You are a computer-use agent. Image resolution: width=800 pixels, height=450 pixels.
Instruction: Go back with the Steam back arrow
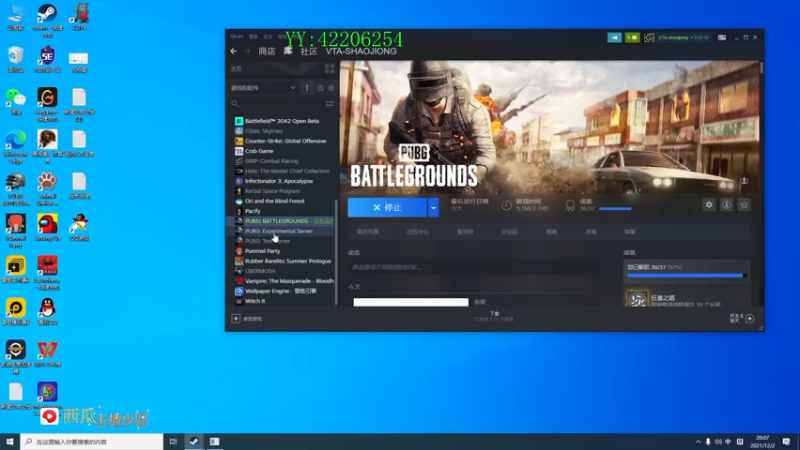point(234,51)
